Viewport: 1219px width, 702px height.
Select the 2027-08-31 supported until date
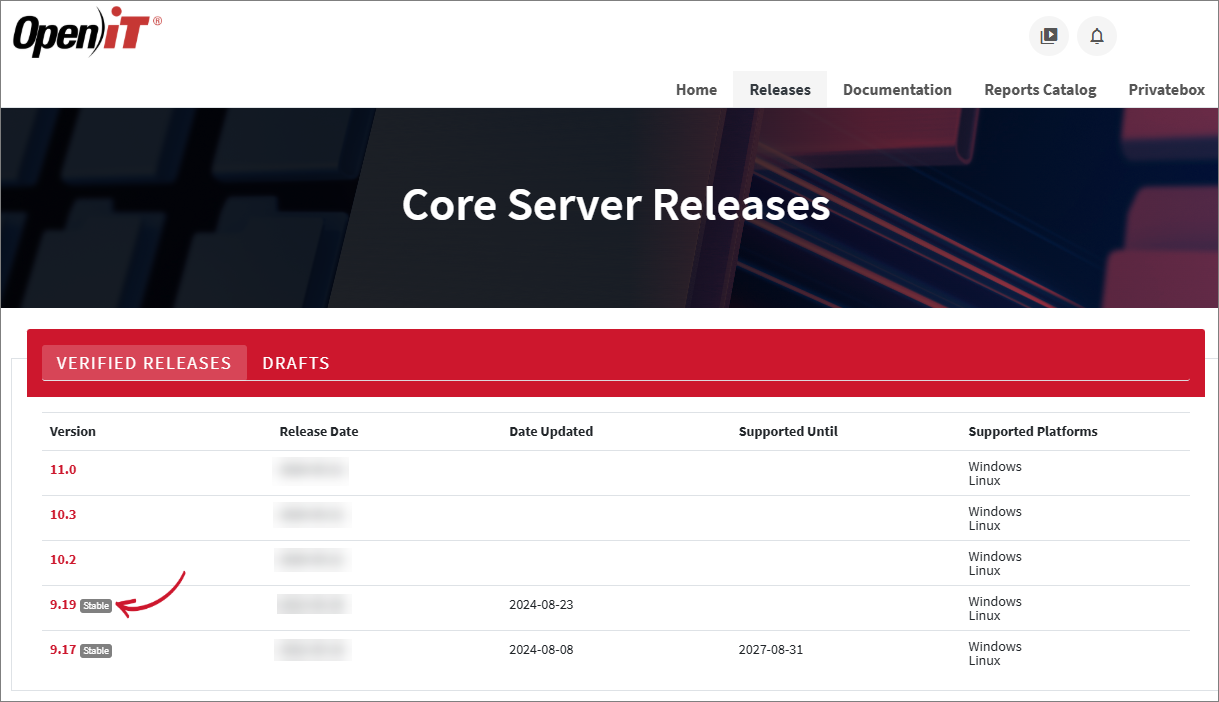771,649
